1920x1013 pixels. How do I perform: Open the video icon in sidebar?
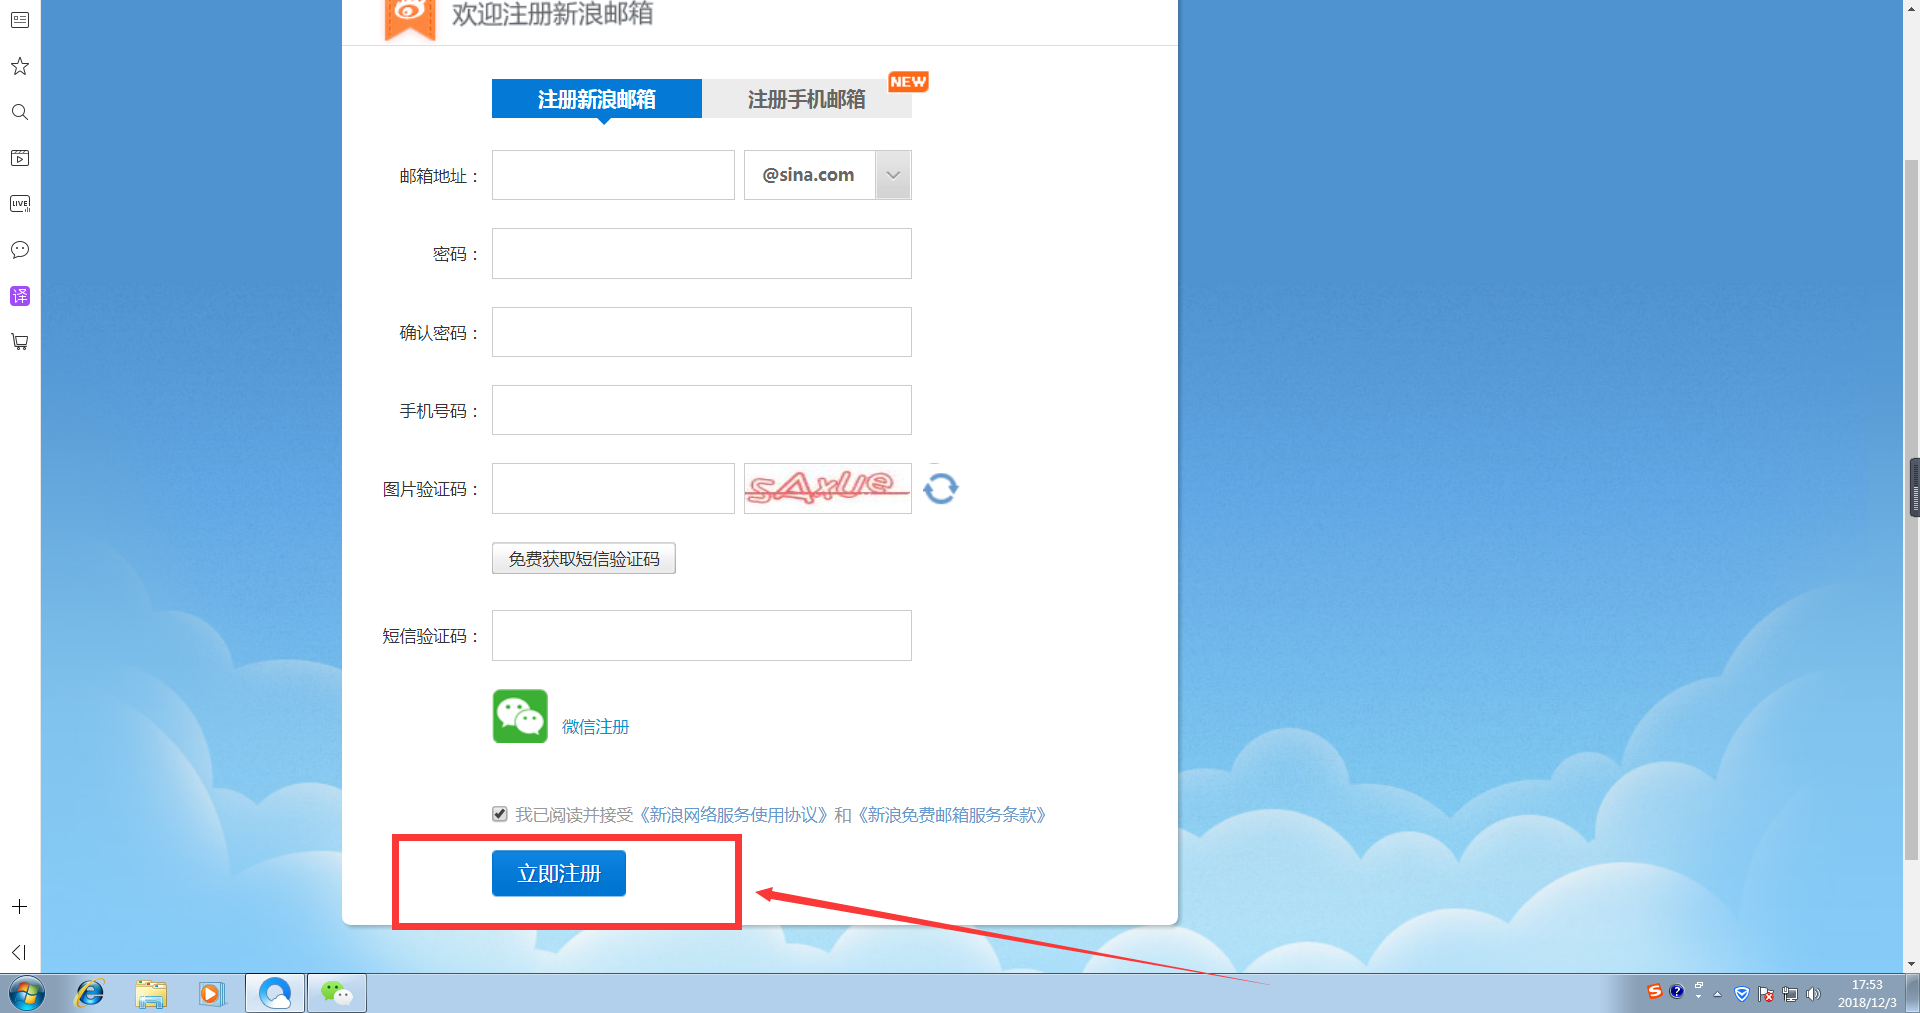20,158
